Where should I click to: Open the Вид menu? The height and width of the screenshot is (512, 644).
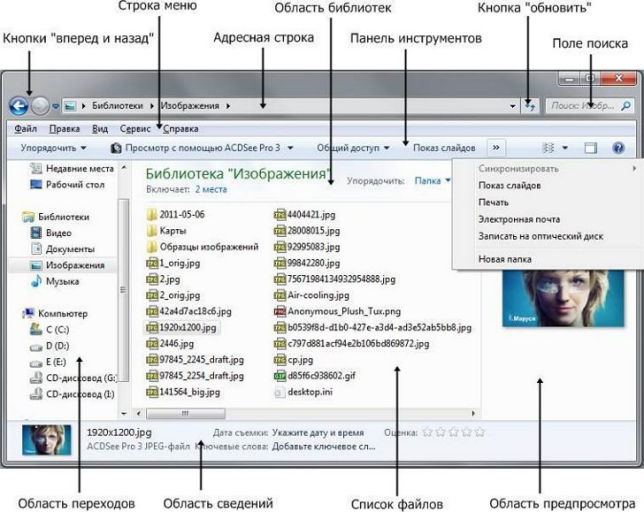click(x=100, y=129)
